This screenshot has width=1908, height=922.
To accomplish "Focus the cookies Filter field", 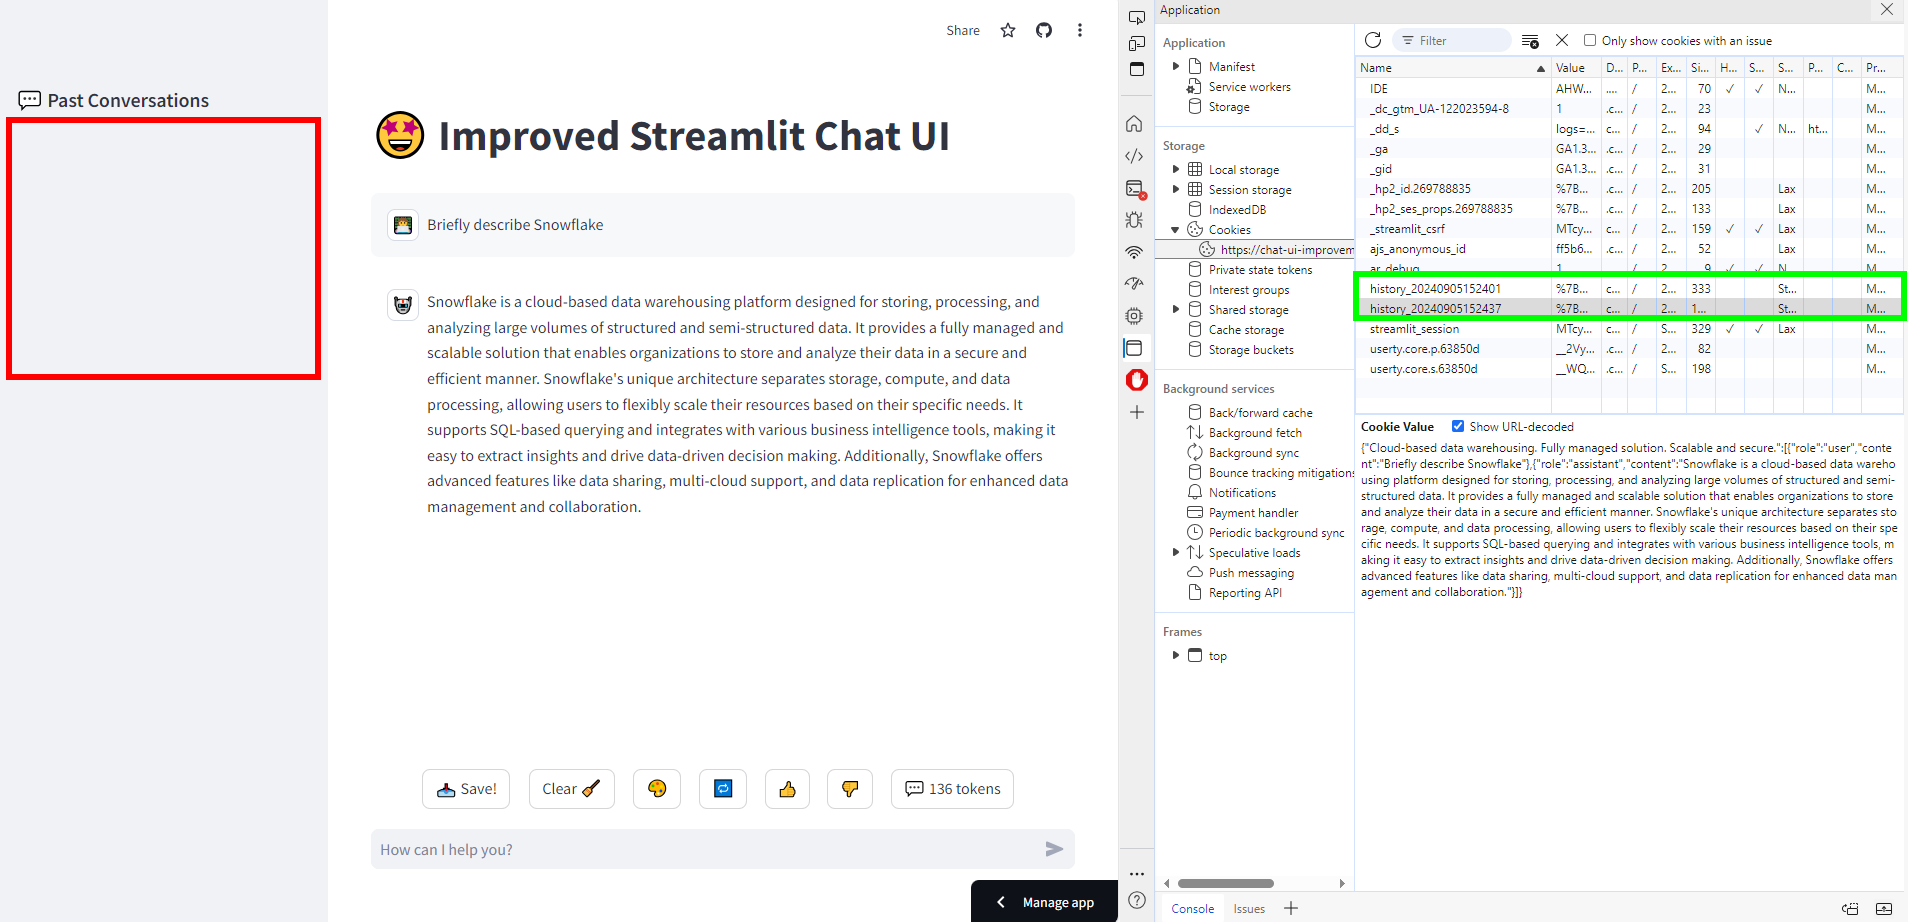I will [1452, 40].
